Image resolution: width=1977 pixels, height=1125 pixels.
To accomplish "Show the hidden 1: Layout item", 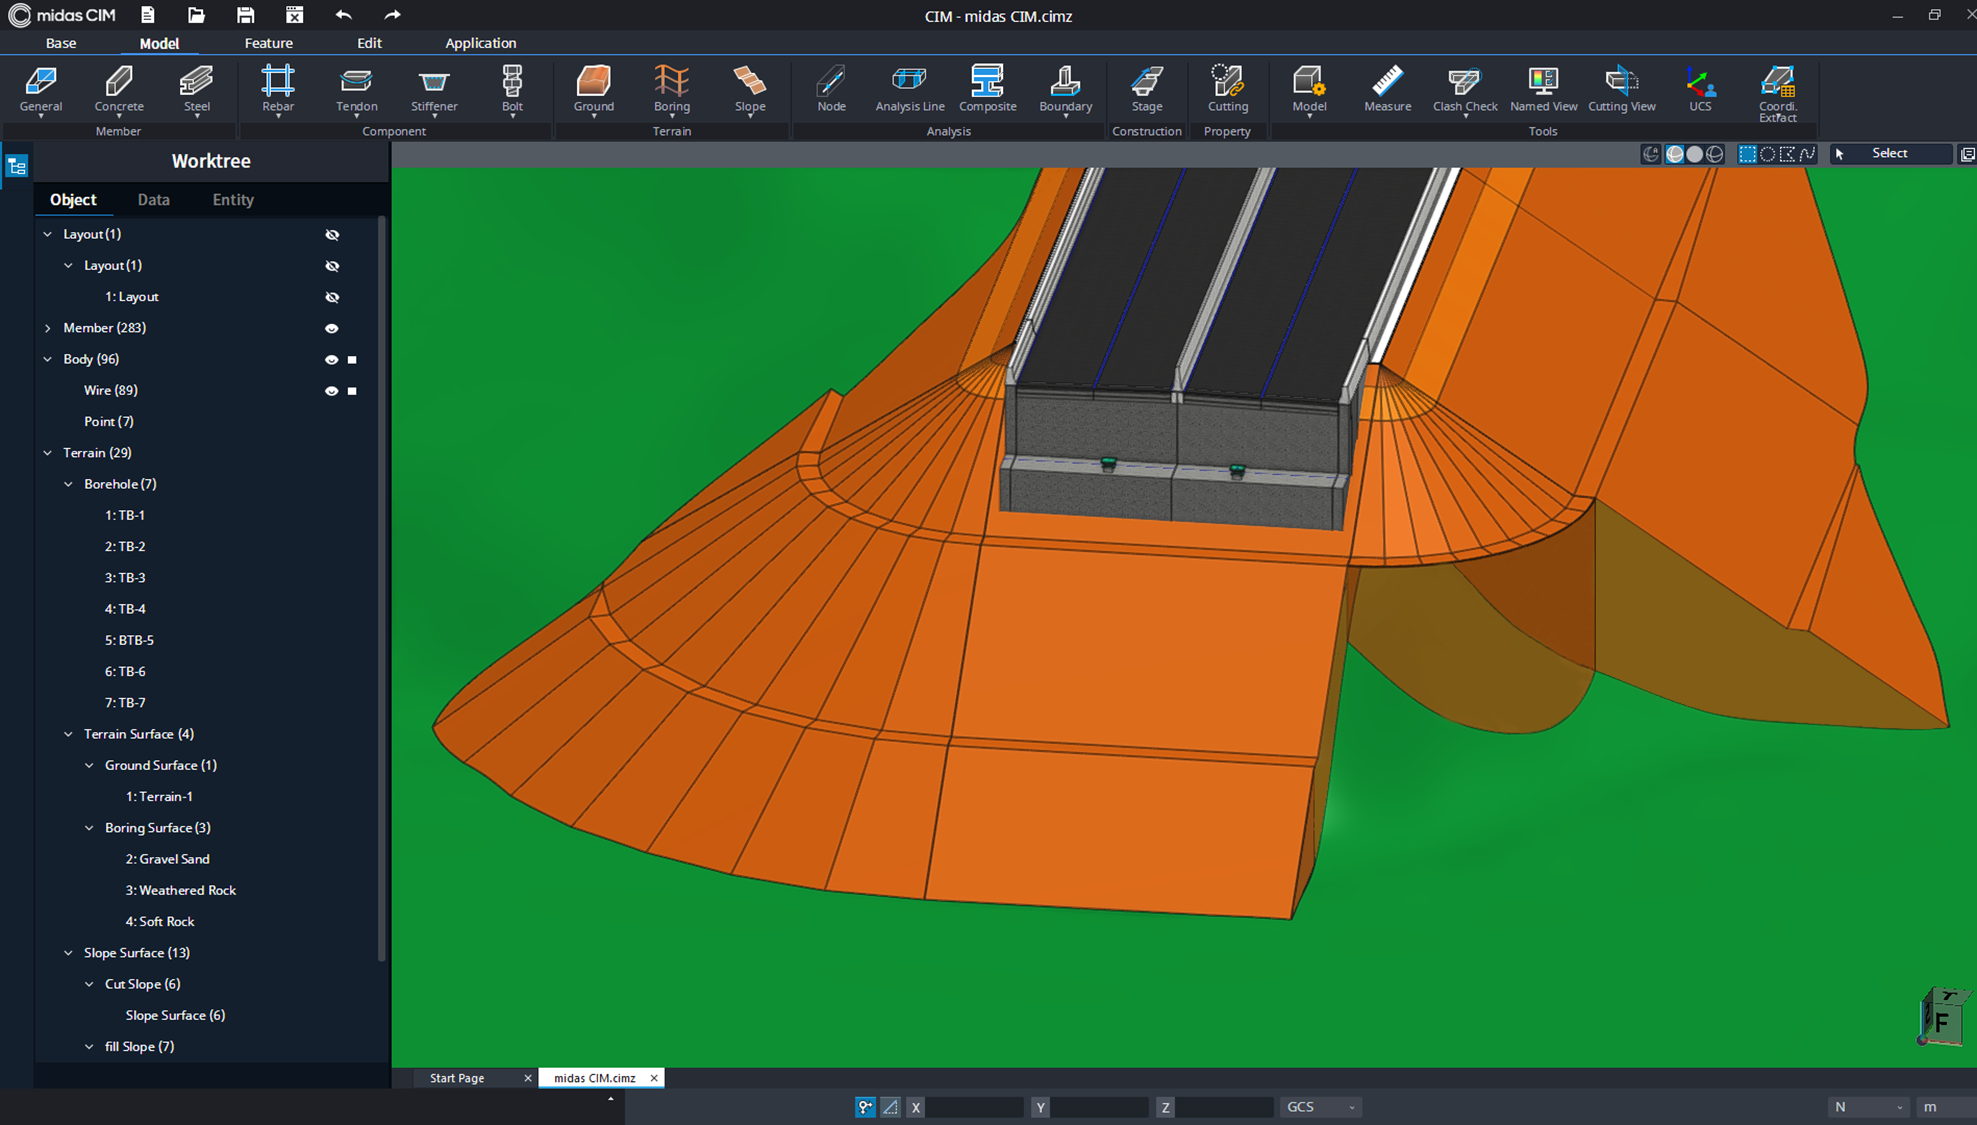I will click(x=332, y=296).
